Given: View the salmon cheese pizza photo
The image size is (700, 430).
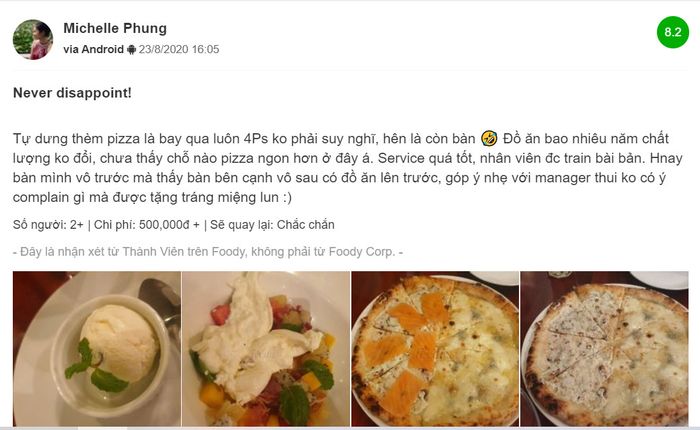Looking at the screenshot, I should tap(435, 348).
